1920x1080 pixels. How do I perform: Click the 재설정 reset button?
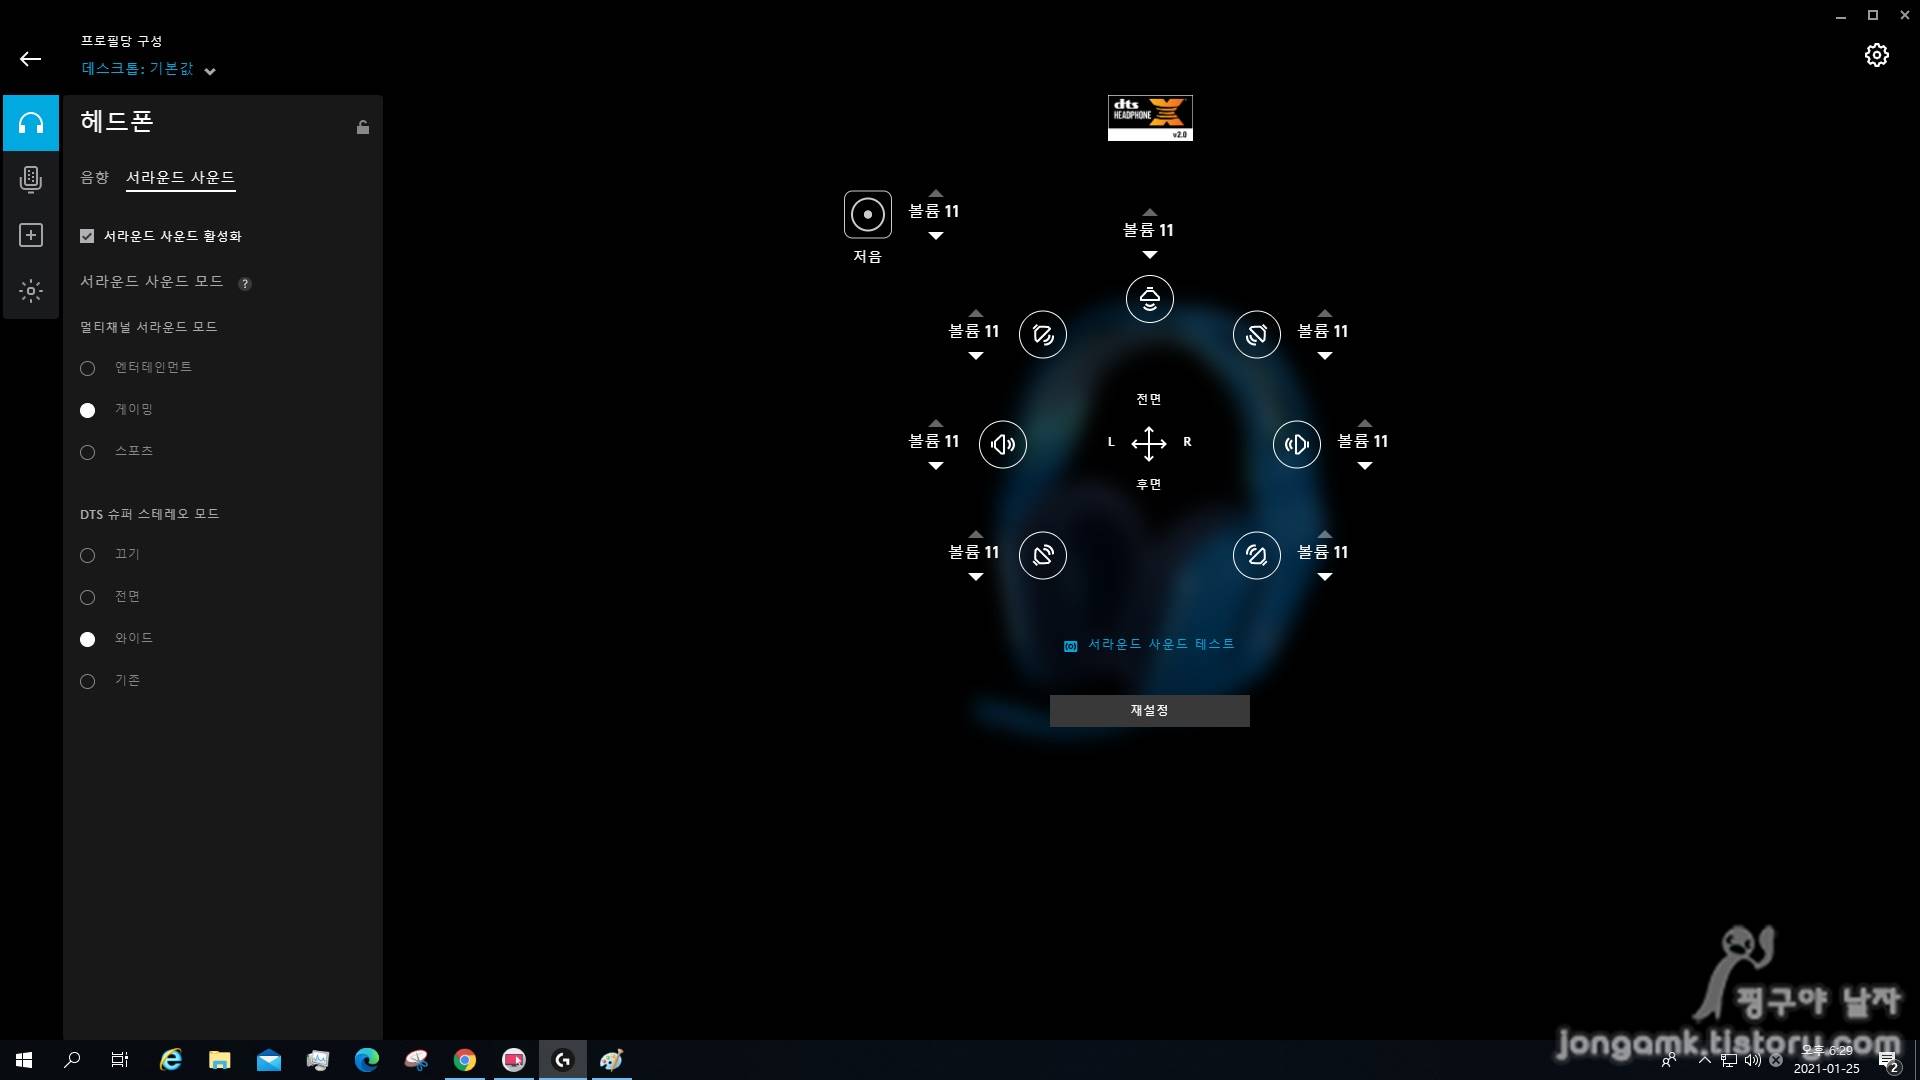1149,710
